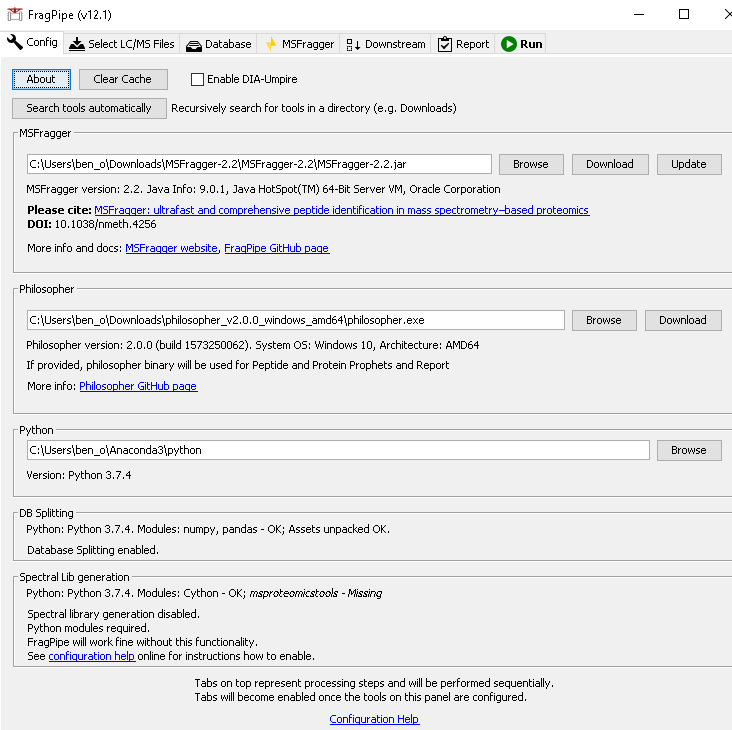Screen dimensions: 732x730
Task: Open the Configuration Help link at bottom
Action: pyautogui.click(x=374, y=719)
